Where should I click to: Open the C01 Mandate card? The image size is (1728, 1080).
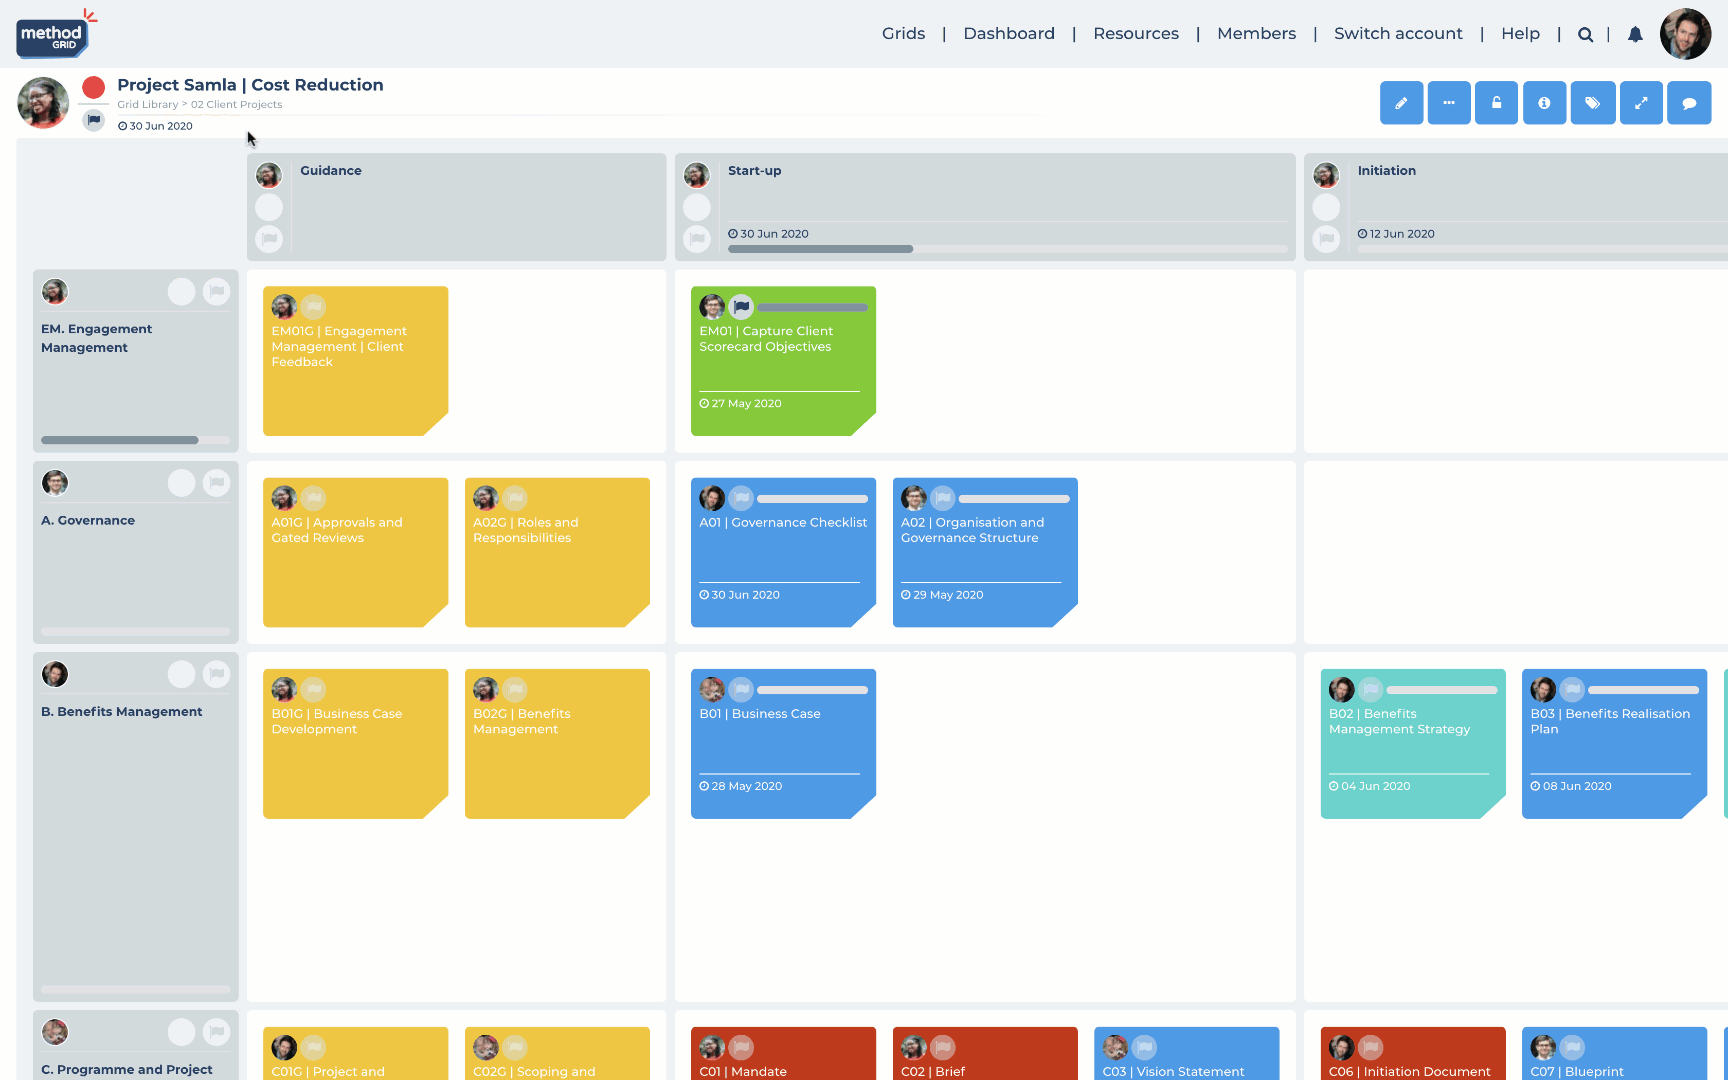tap(783, 1054)
